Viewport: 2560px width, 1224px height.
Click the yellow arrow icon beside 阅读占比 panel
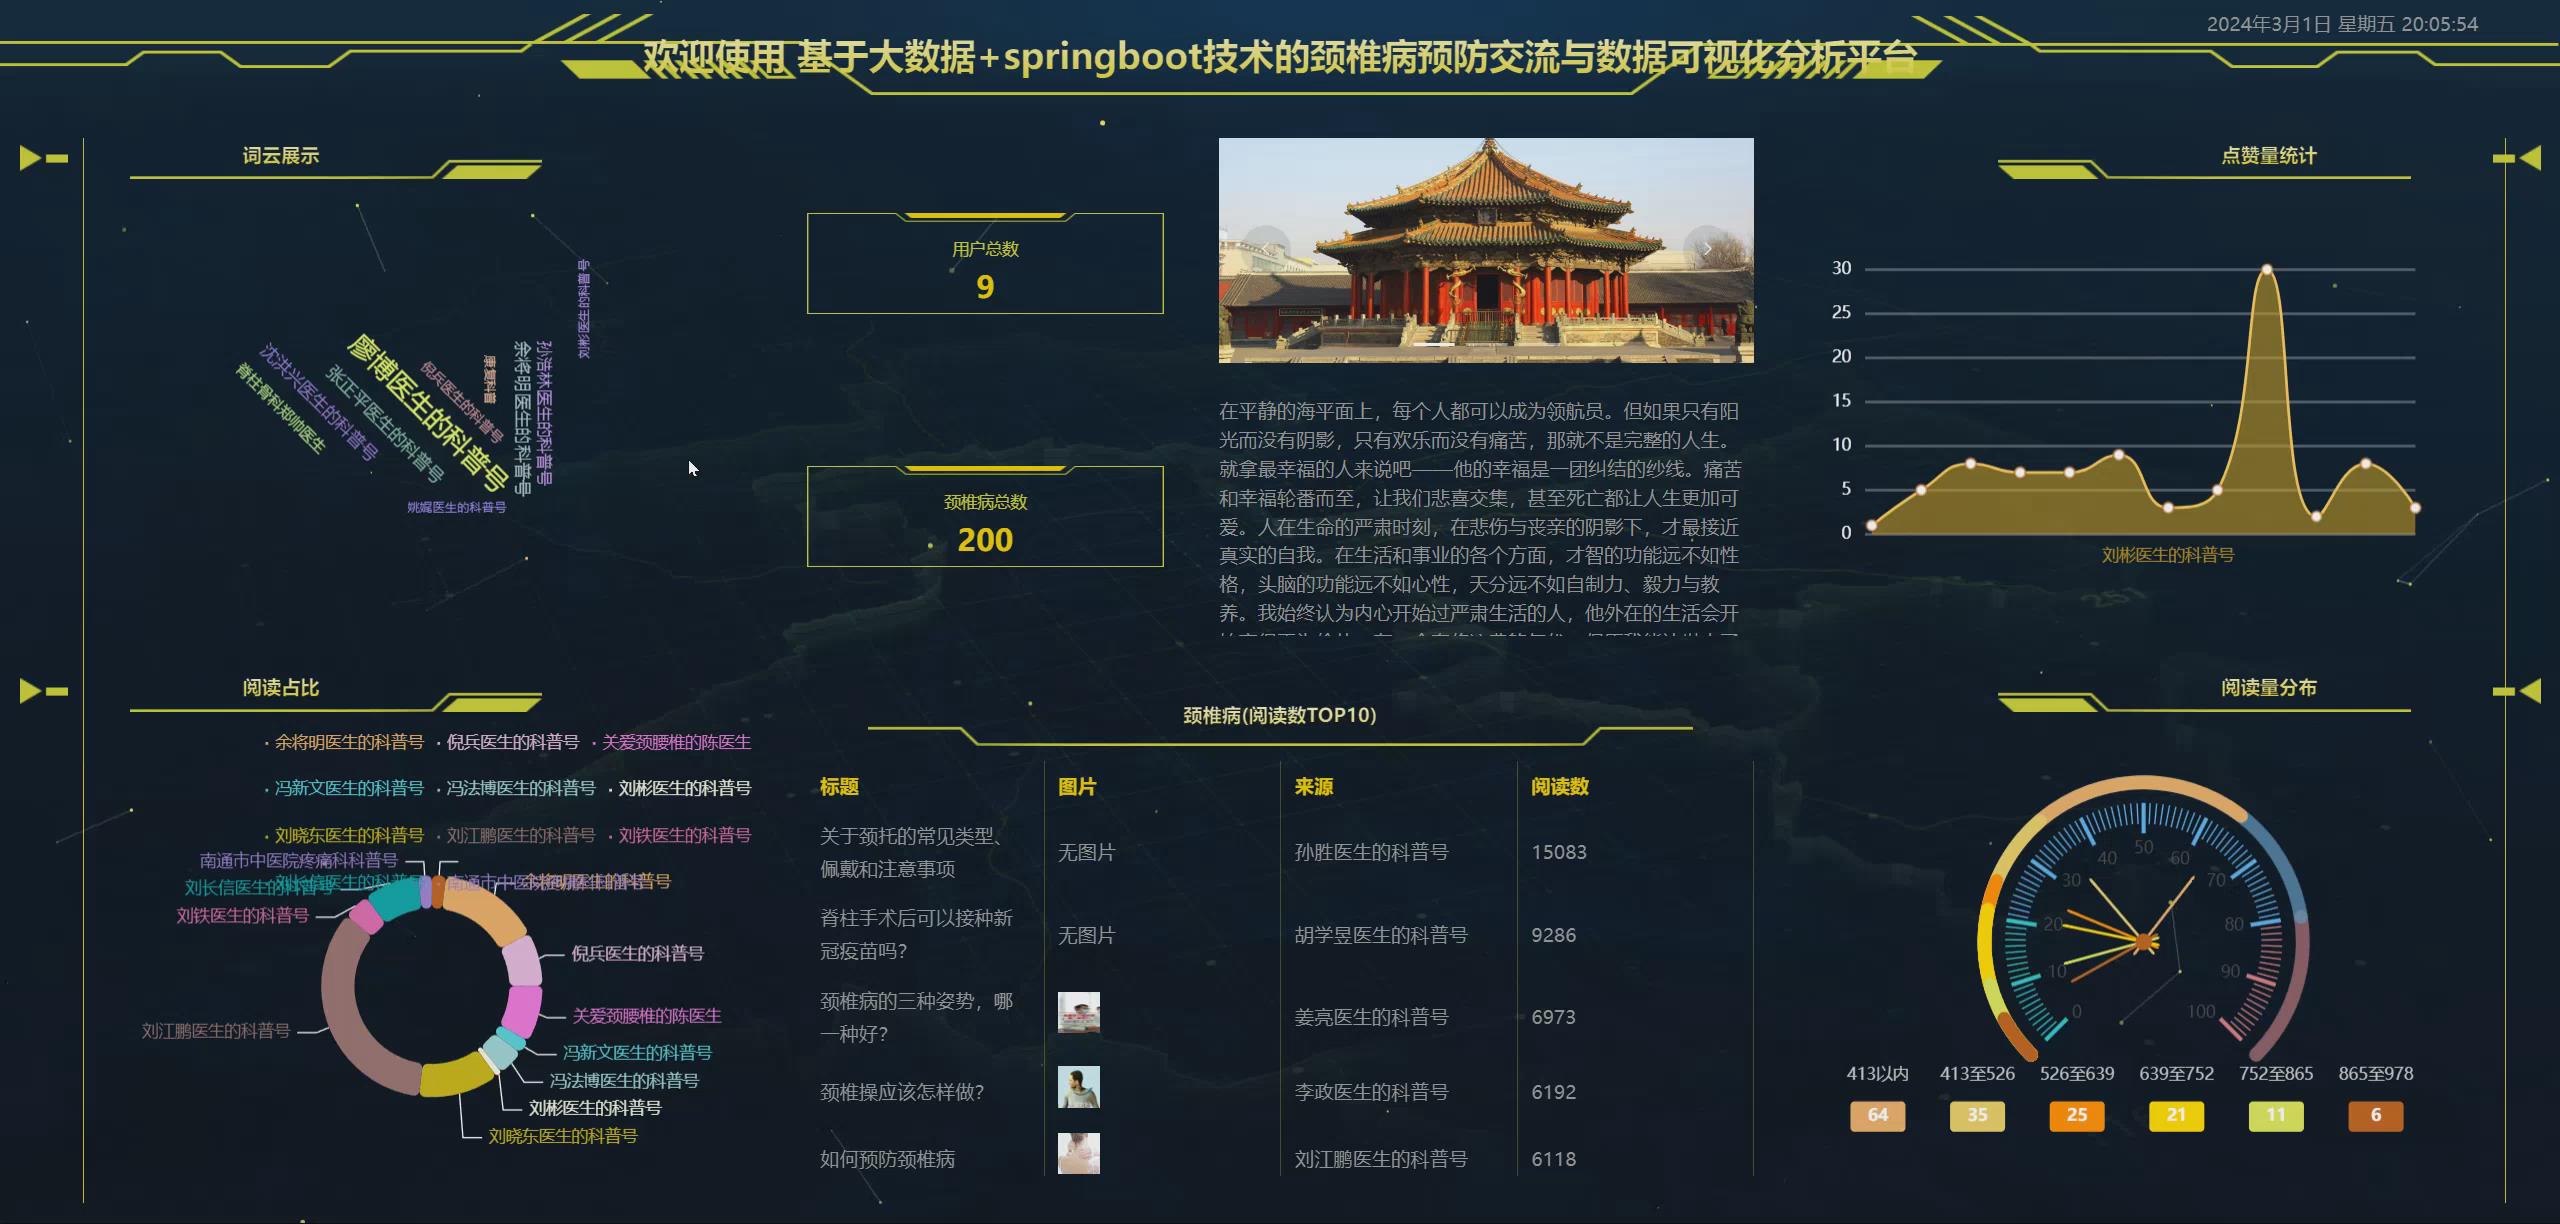[x=30, y=688]
